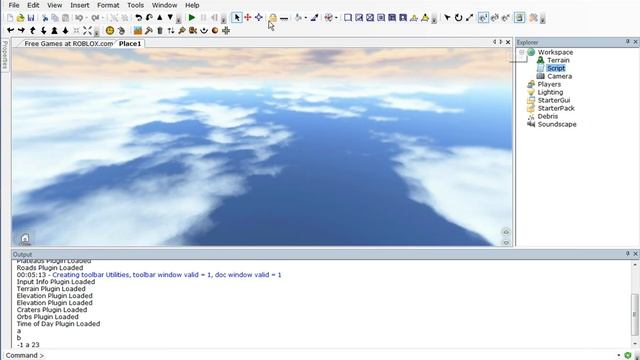This screenshot has width=640, height=360.
Task: Open the File menu
Action: (14, 5)
